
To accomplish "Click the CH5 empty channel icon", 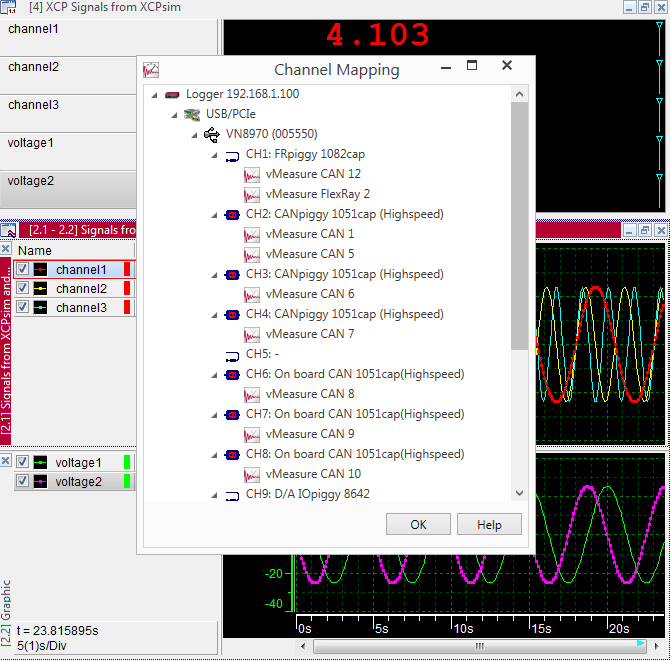I will 232,355.
